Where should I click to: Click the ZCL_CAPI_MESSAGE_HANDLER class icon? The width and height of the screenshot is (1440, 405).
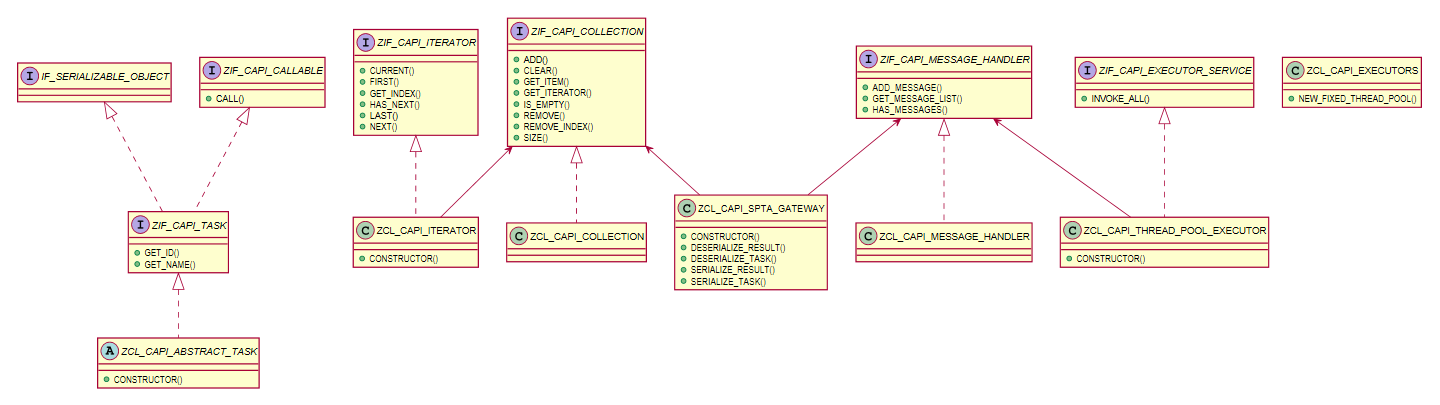point(869,236)
